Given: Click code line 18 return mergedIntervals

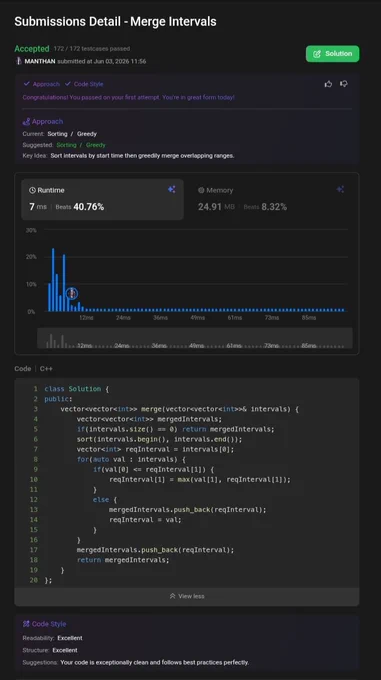Looking at the screenshot, I should pyautogui.click(x=123, y=560).
